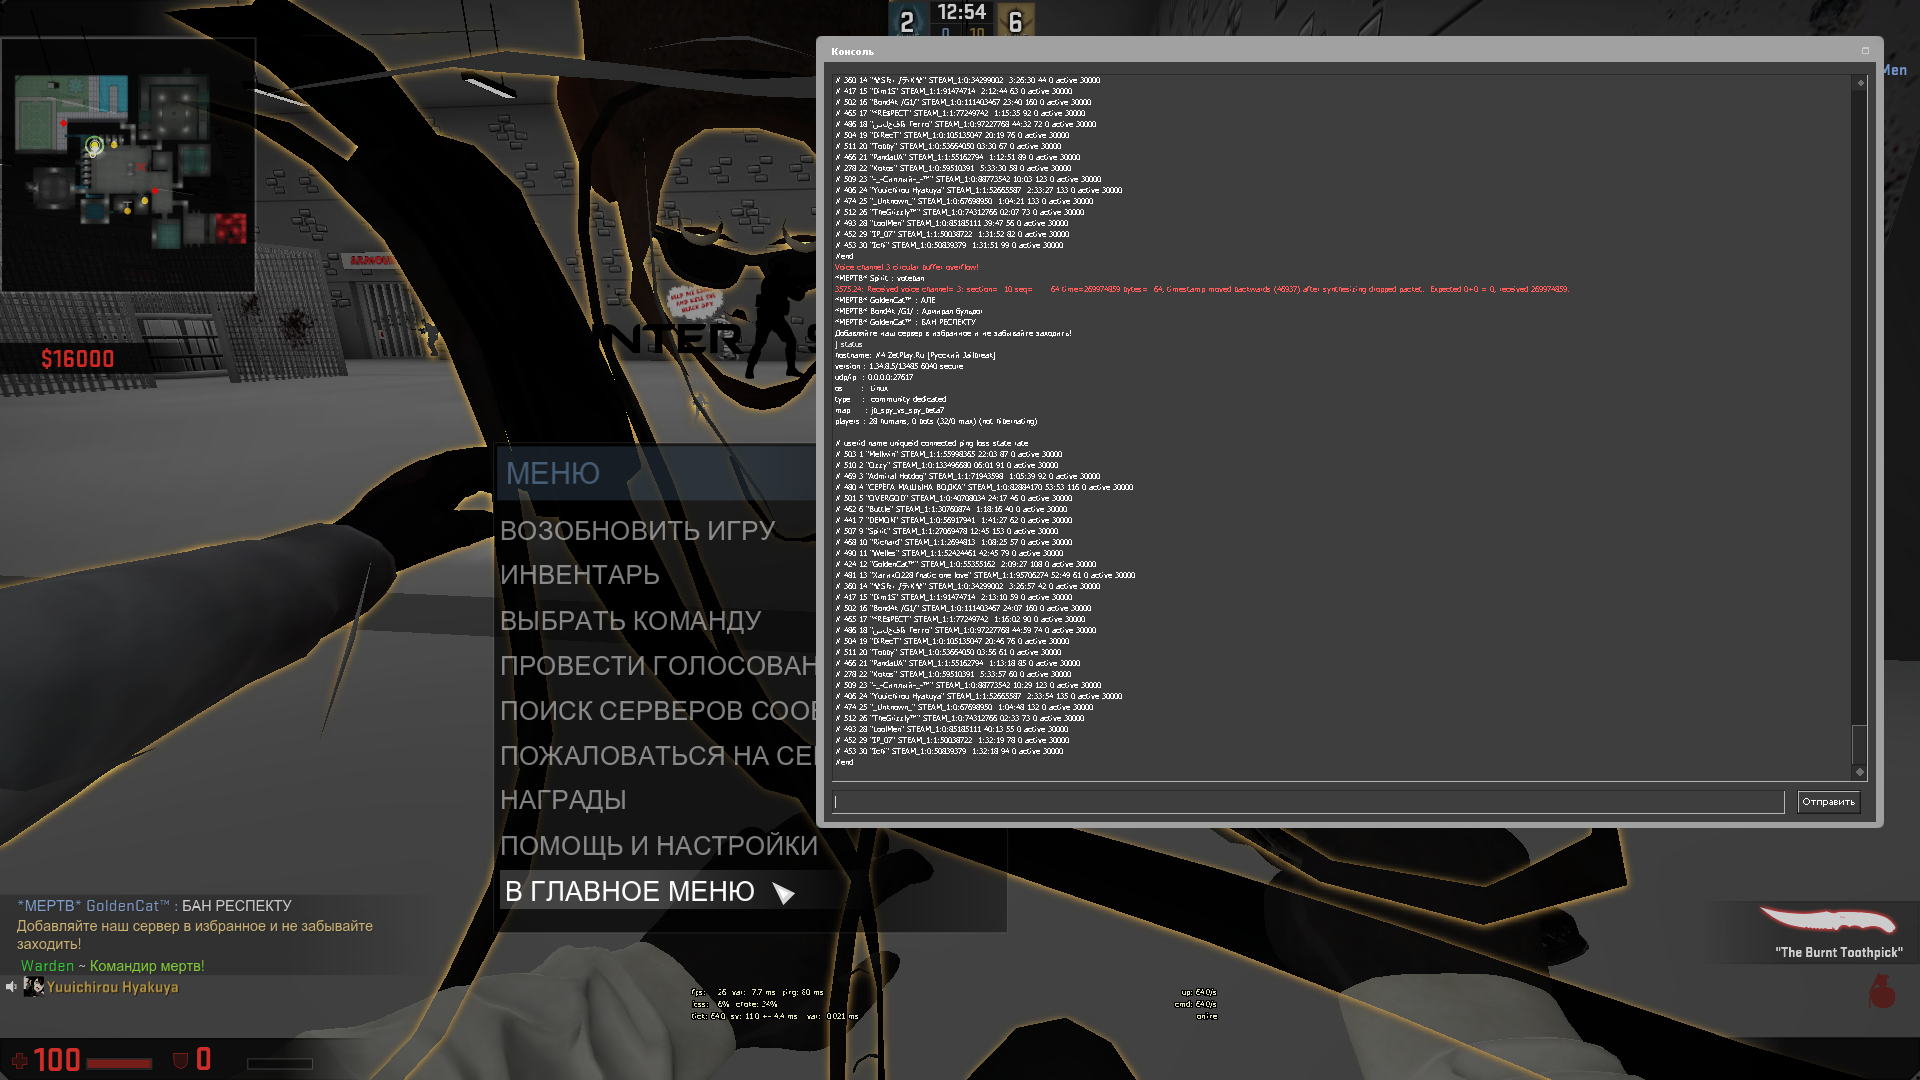Image resolution: width=1920 pixels, height=1080 pixels.
Task: Click console scrollbar up arrow
Action: pos(1860,83)
